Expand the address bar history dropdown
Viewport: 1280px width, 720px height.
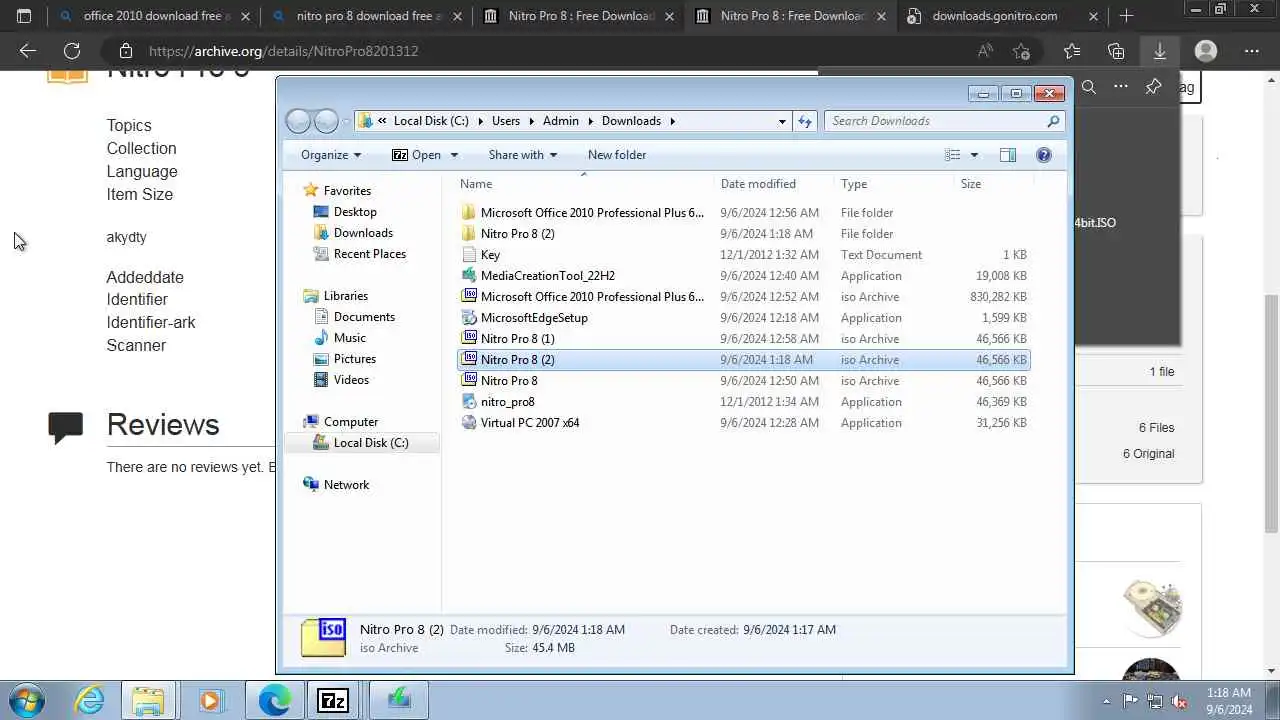tap(782, 121)
